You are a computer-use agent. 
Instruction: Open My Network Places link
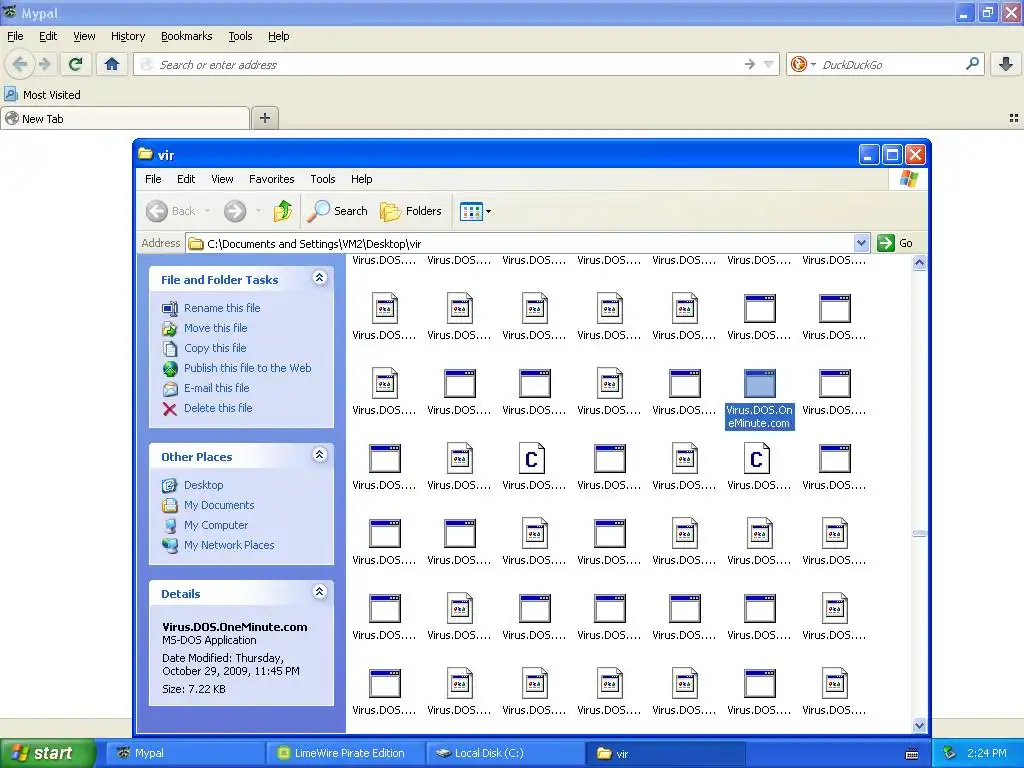(229, 545)
